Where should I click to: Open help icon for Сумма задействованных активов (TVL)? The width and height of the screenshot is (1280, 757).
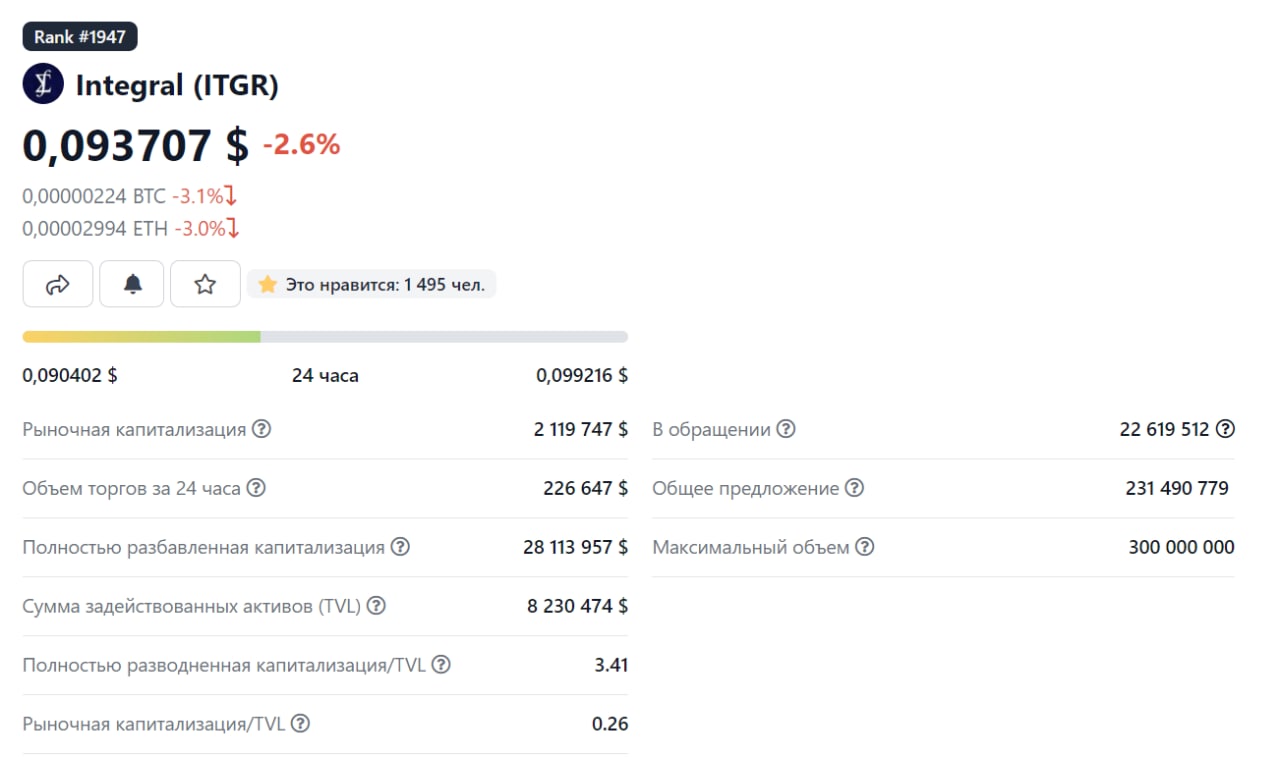click(376, 606)
